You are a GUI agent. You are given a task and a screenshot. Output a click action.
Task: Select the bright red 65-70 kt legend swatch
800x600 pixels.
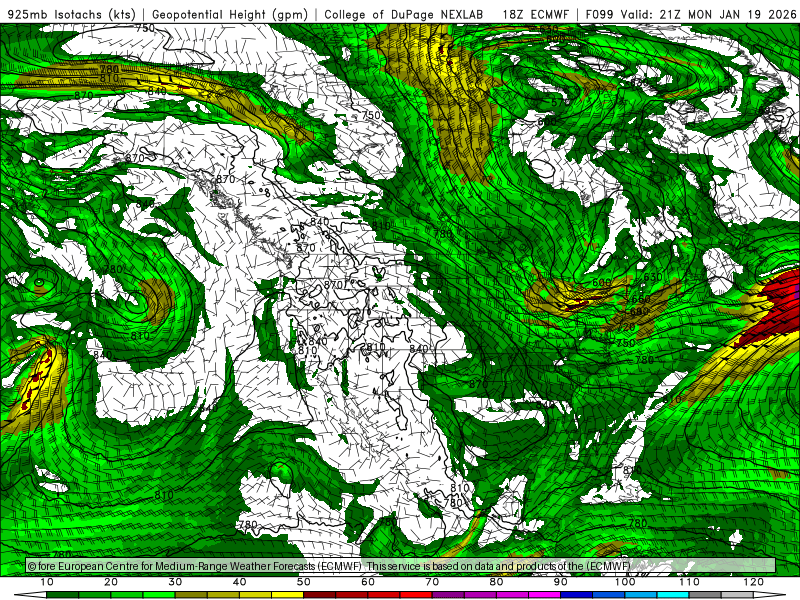pos(416,595)
